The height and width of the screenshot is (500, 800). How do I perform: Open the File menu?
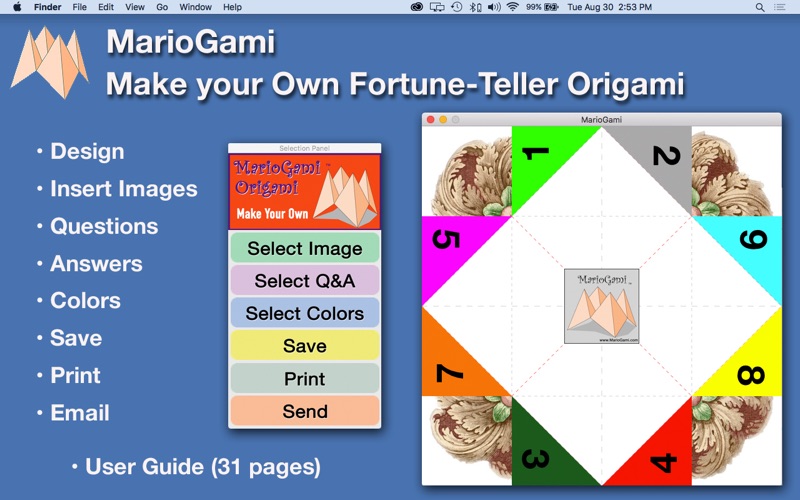(80, 7)
